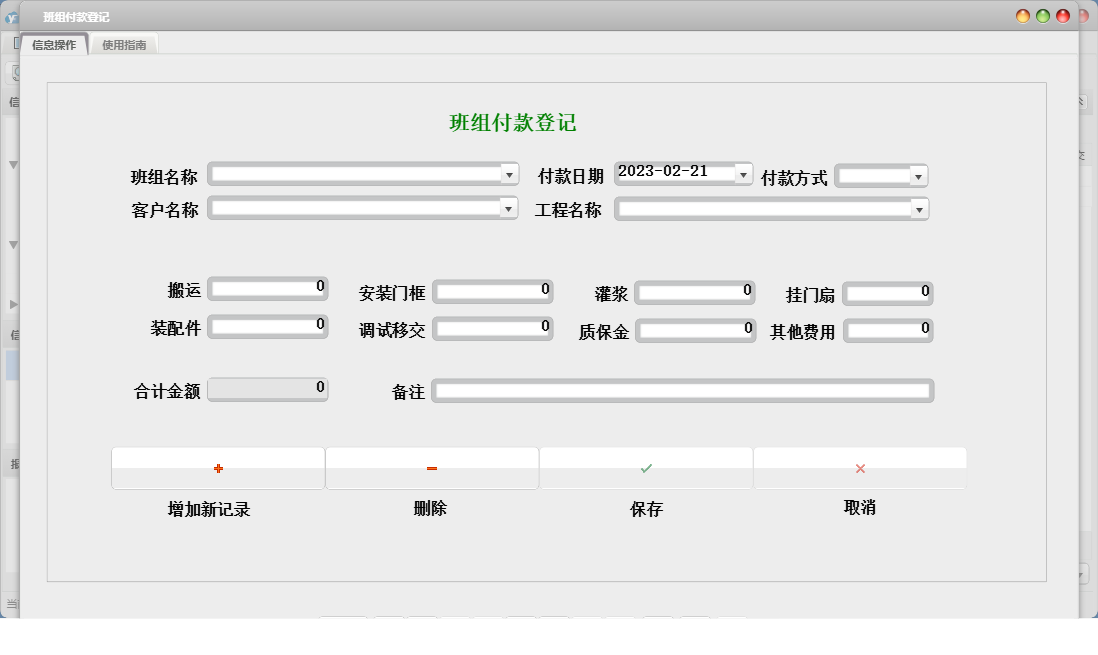Click the green checkmark icon above 保存

coord(646,467)
